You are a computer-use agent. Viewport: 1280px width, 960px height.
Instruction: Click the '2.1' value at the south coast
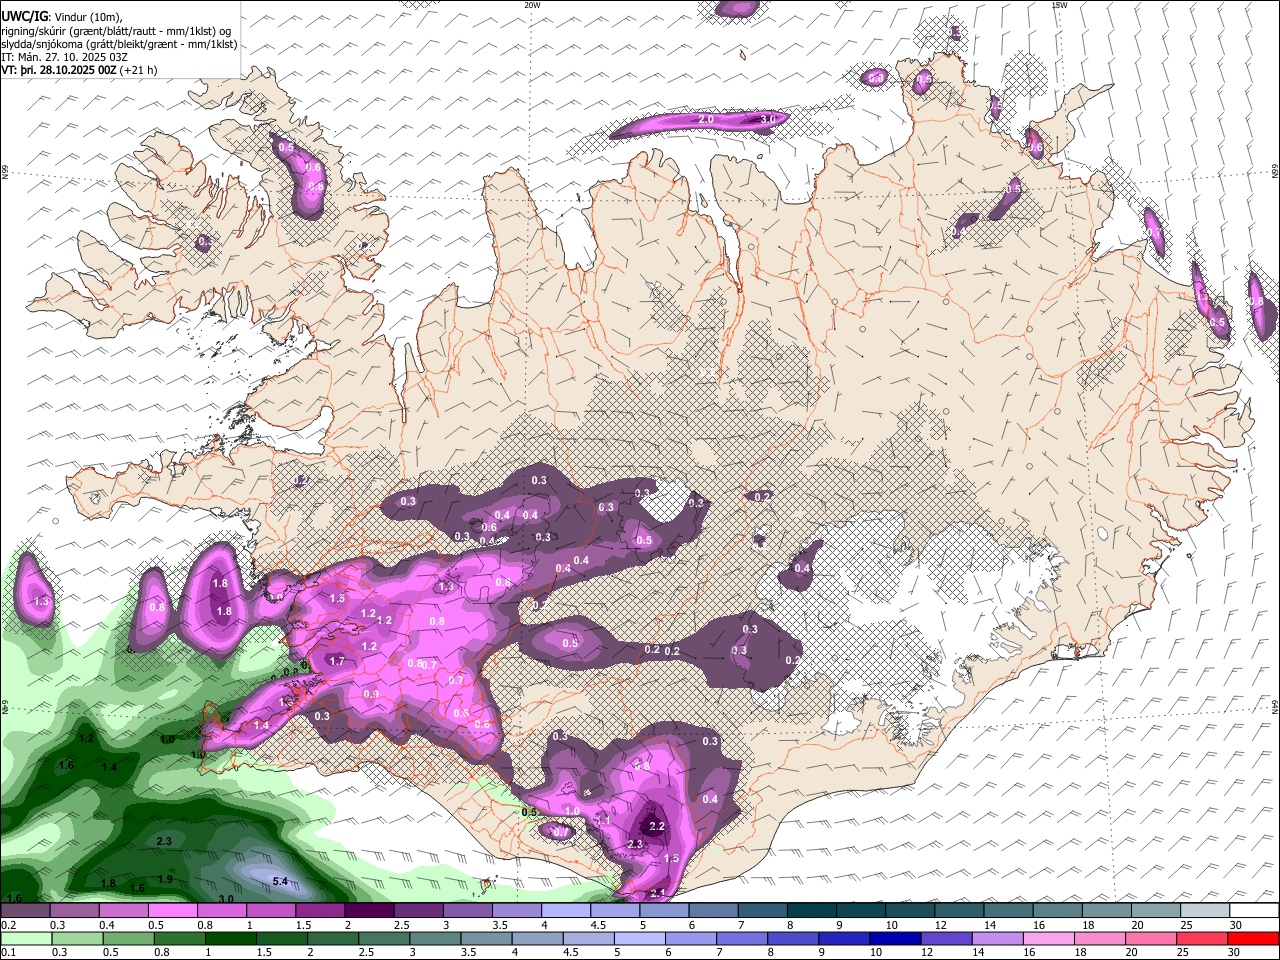click(x=658, y=893)
